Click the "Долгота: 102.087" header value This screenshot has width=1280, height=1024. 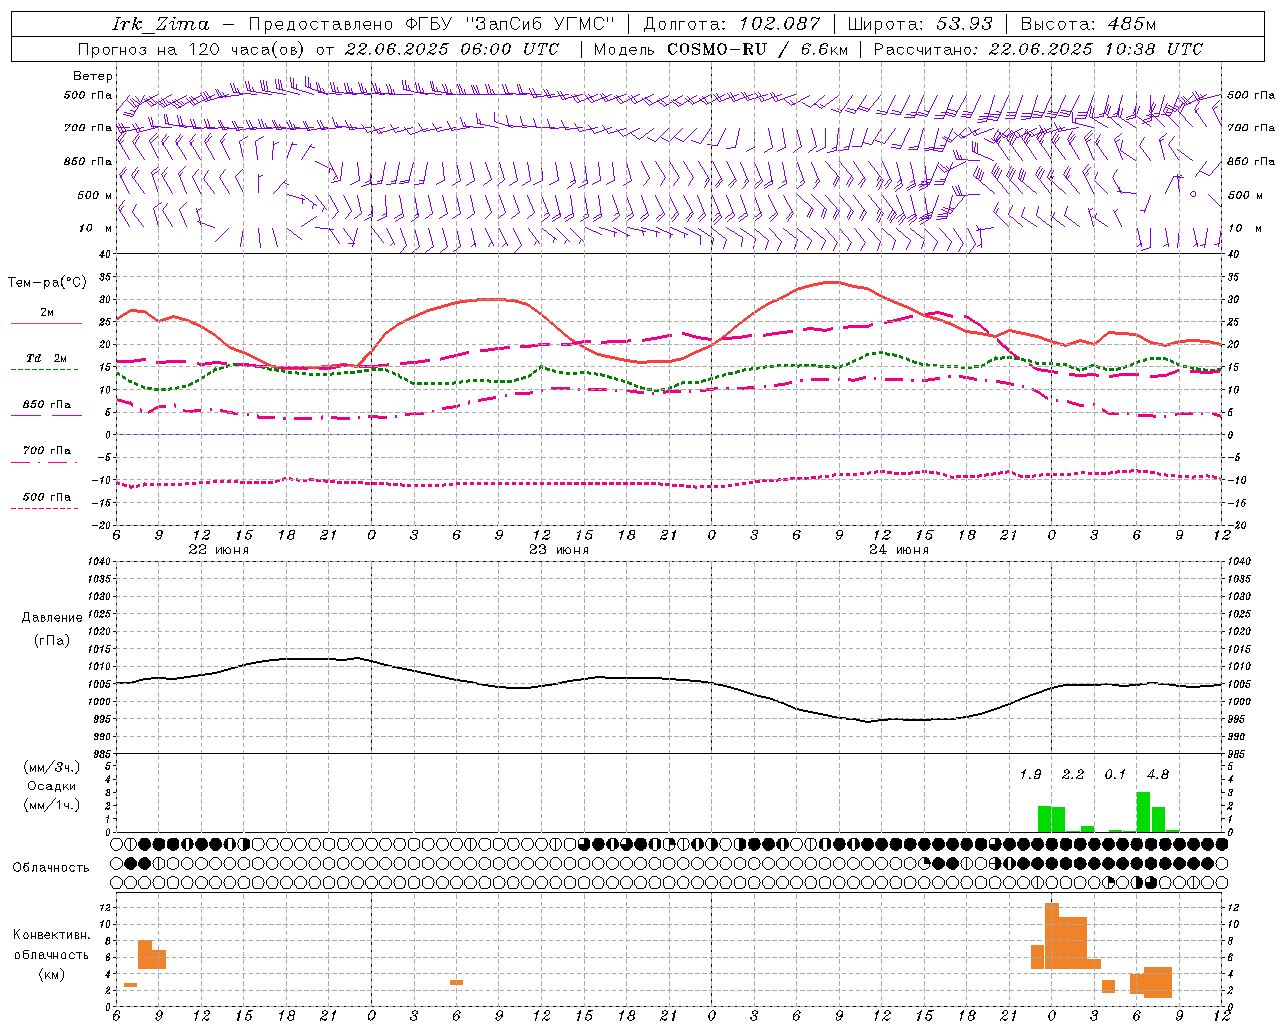point(732,24)
